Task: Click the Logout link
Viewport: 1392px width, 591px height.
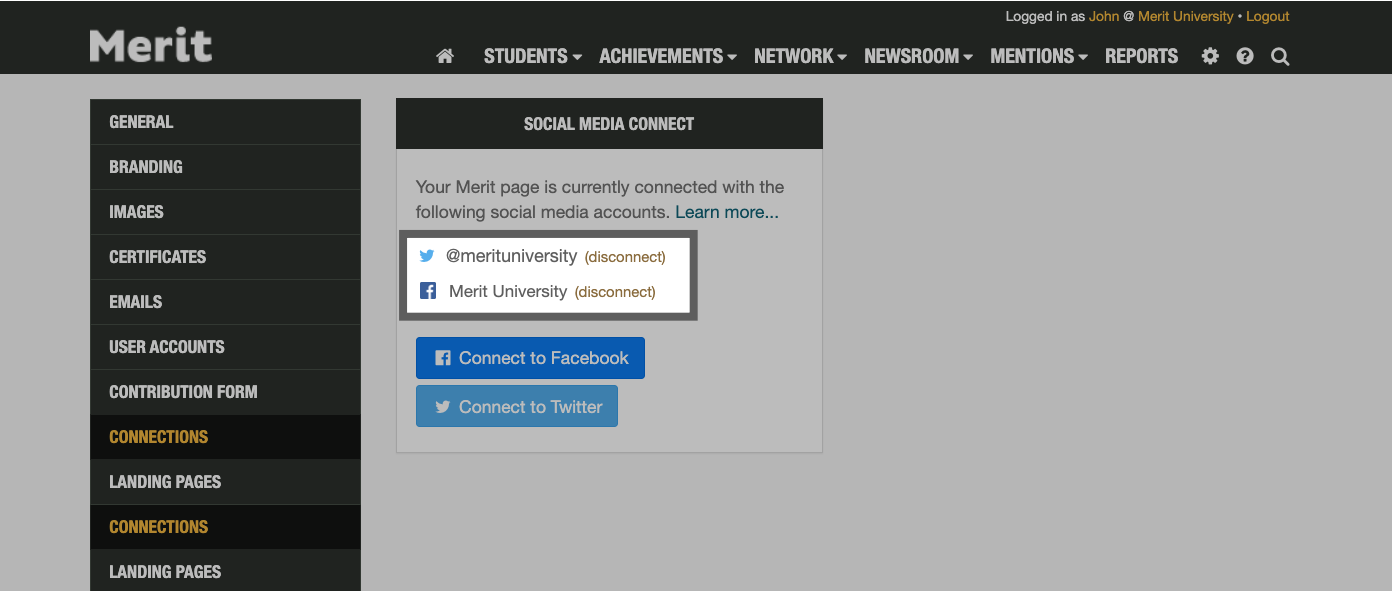Action: tap(1266, 16)
